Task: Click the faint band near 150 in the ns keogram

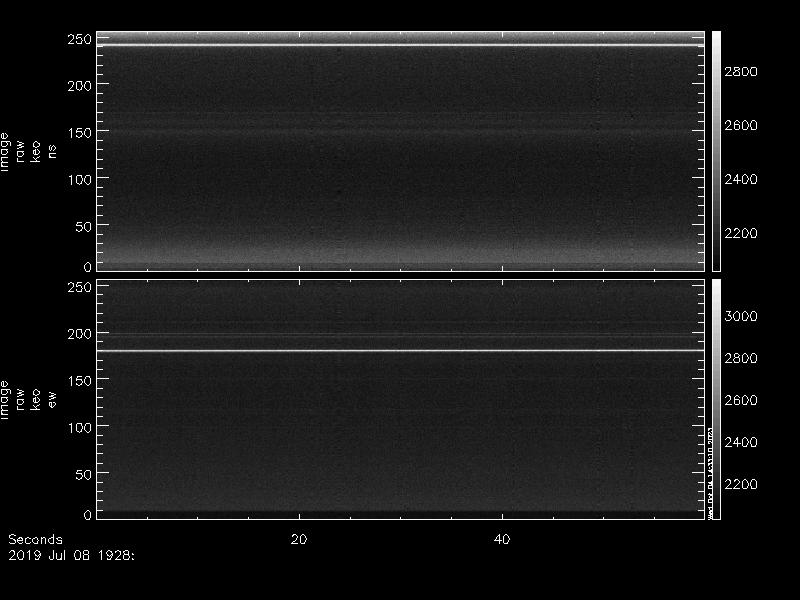Action: tap(400, 132)
